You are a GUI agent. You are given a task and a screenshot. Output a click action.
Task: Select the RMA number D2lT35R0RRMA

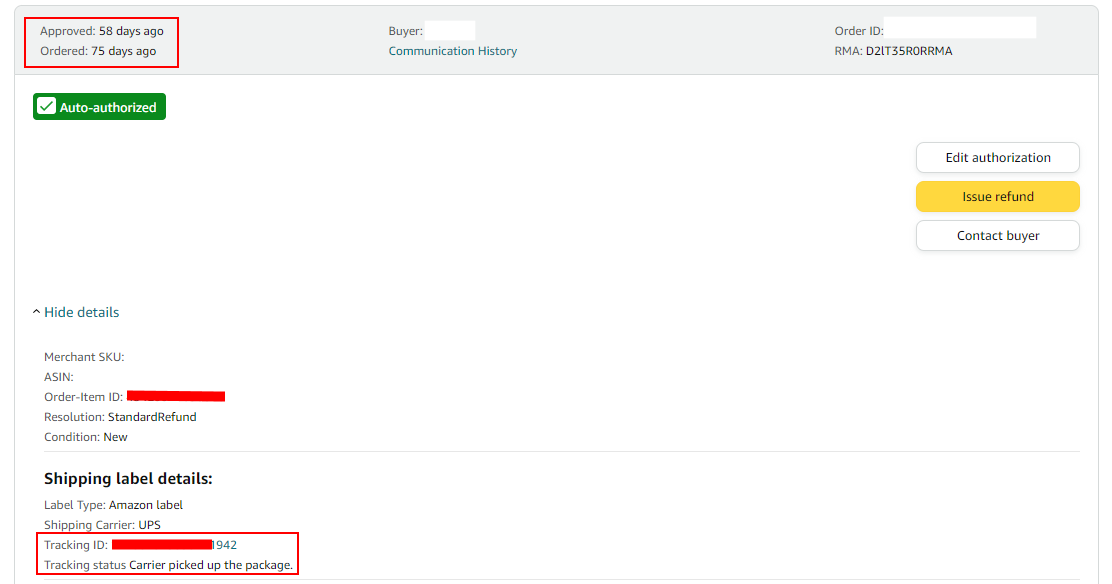908,51
